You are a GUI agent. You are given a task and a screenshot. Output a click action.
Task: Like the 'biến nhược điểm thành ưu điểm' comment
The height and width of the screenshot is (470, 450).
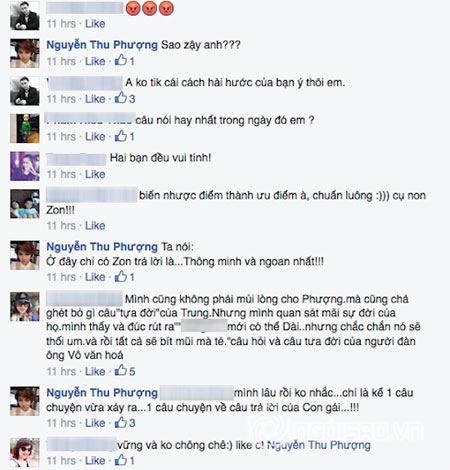(95, 226)
